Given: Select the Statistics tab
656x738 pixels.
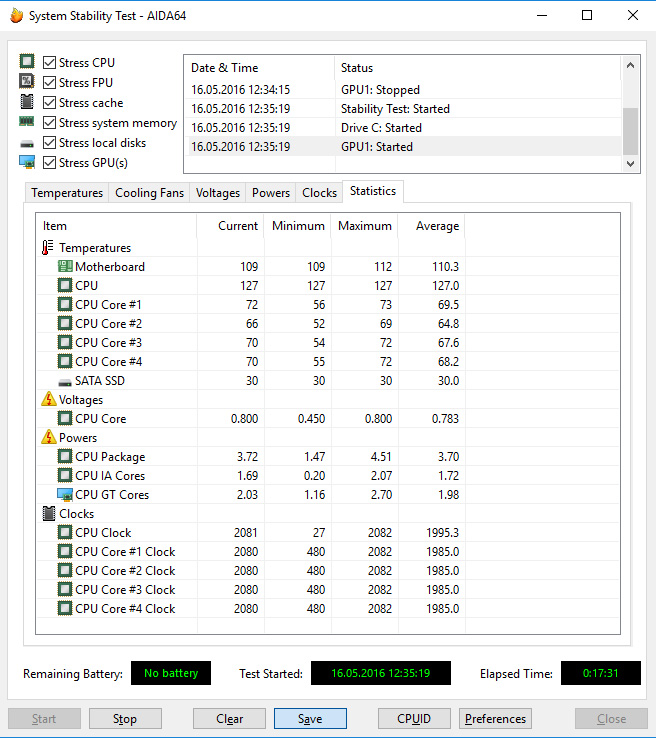Looking at the screenshot, I should pyautogui.click(x=373, y=191).
